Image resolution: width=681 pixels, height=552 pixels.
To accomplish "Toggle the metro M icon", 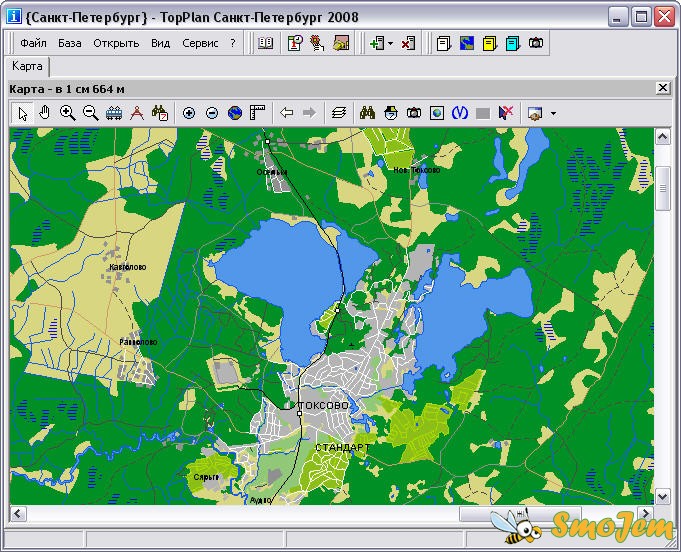I will [x=460, y=113].
